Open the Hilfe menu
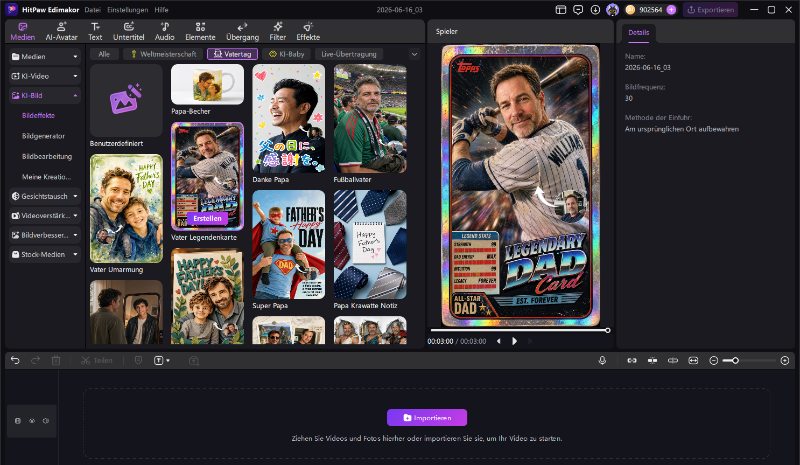Image resolution: width=800 pixels, height=465 pixels. (161, 10)
